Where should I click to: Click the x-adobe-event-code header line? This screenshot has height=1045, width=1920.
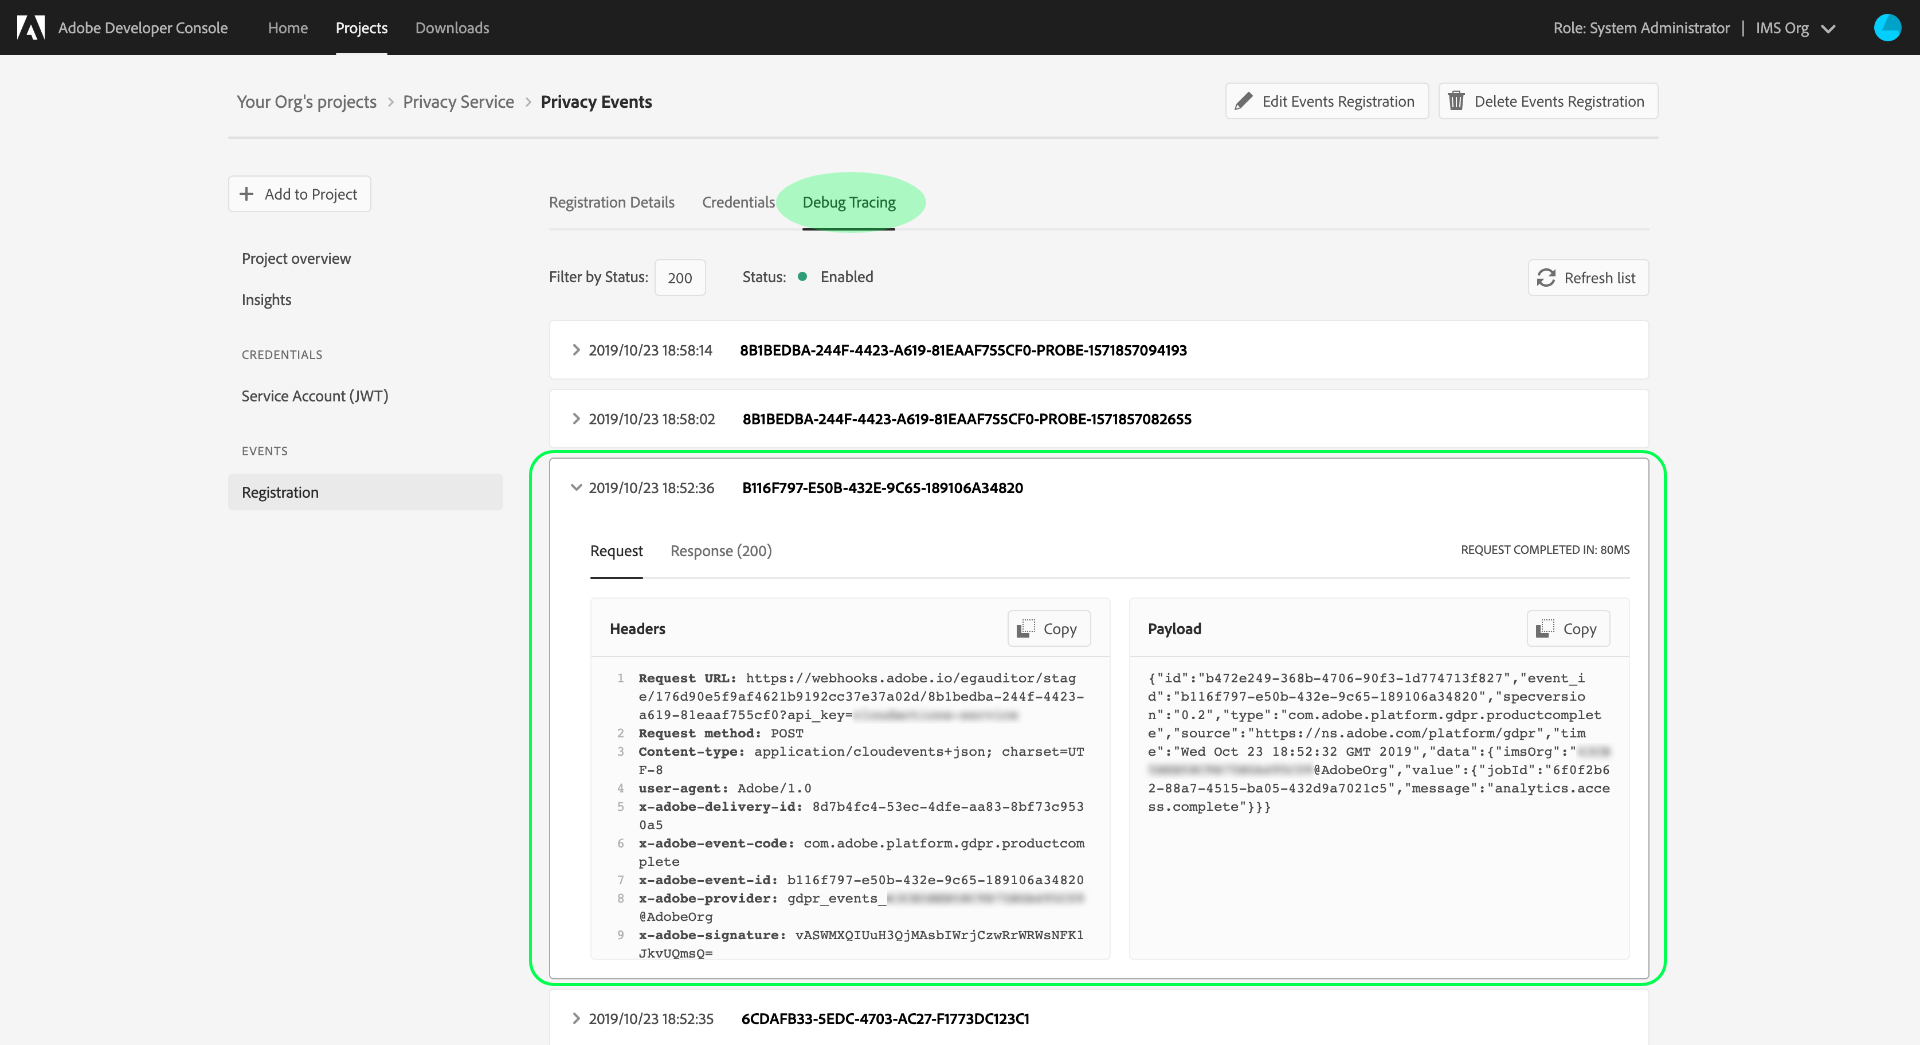861,853
